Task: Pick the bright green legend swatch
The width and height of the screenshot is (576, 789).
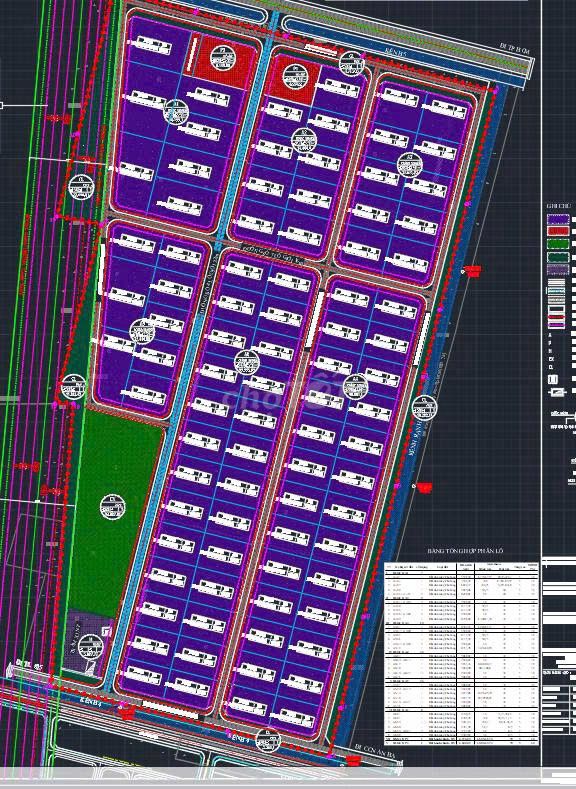Action: tap(558, 244)
